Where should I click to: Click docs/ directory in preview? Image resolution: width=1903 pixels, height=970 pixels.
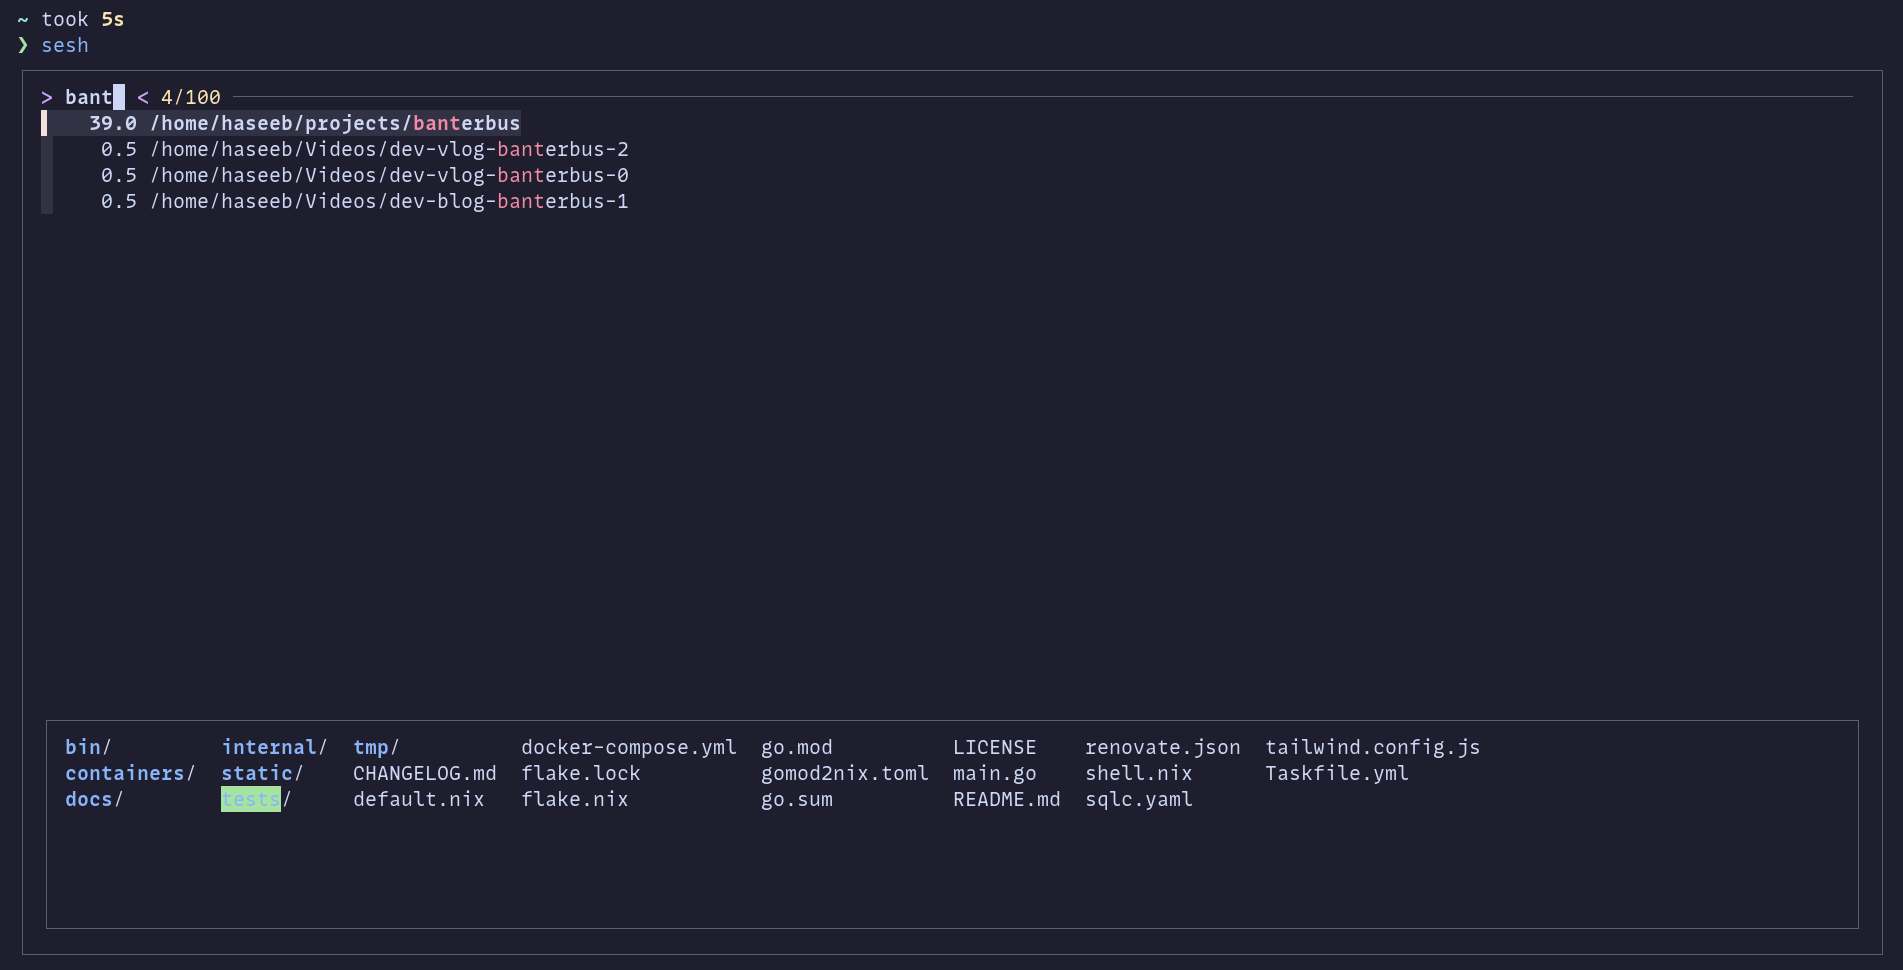94,799
